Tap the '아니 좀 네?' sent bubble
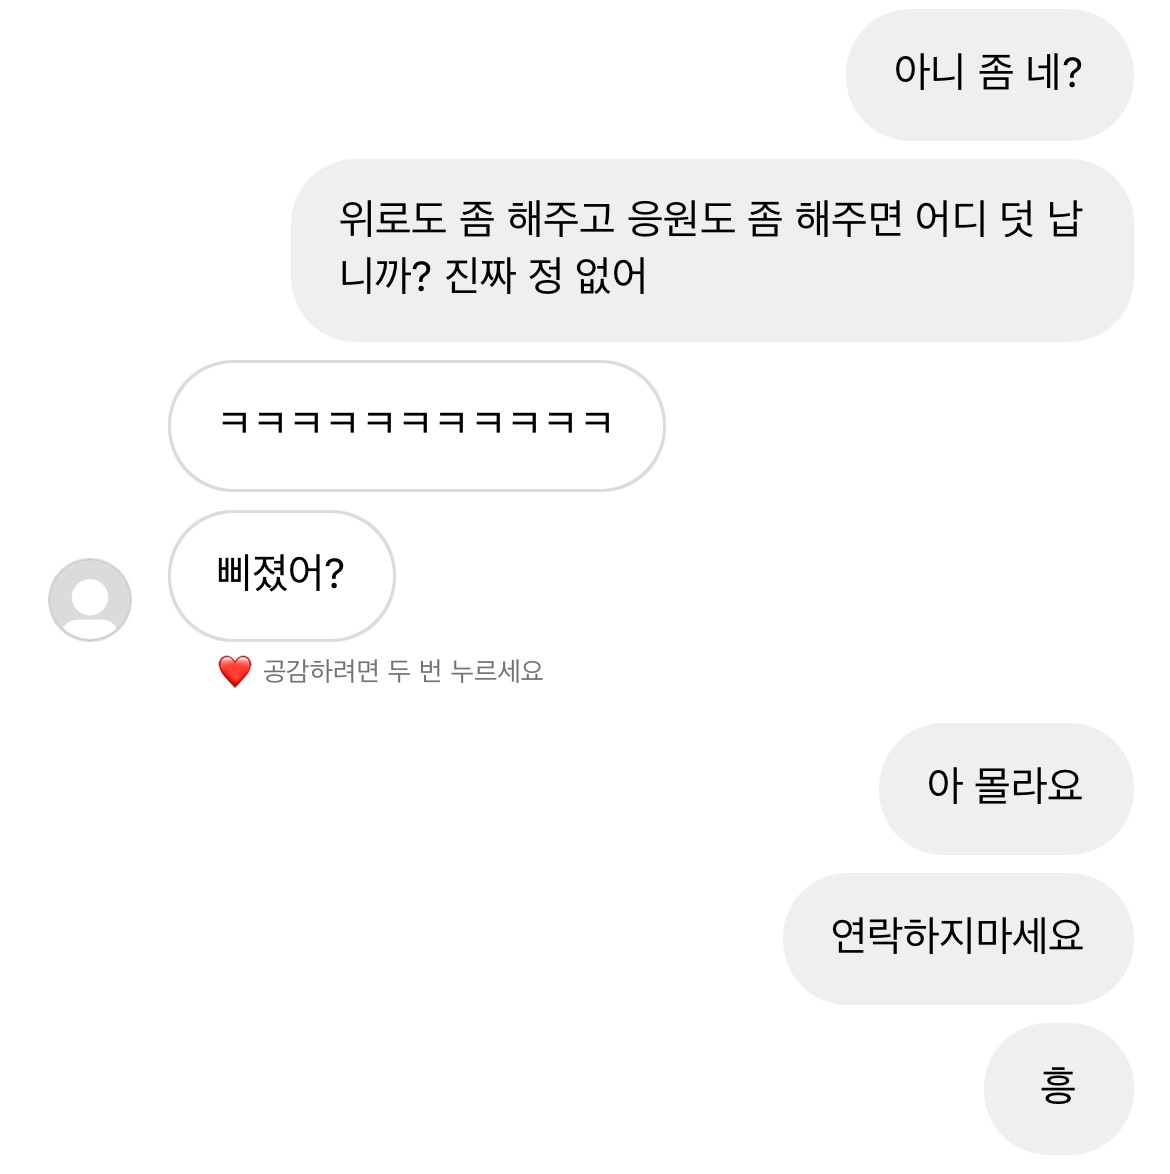Screen dimensions: 1170x1174 pos(988,74)
